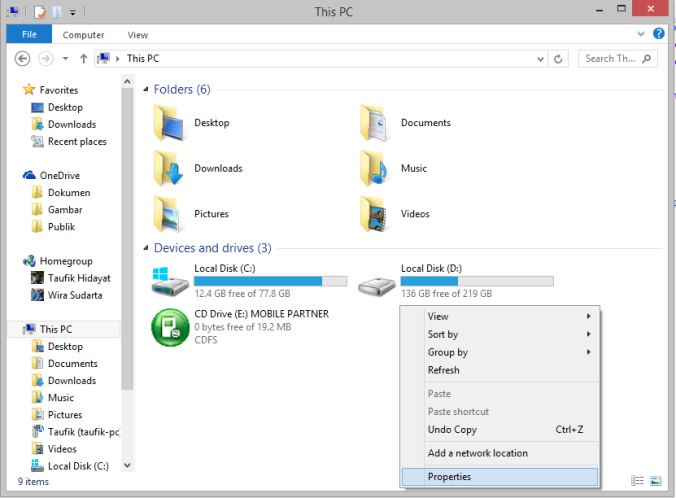This screenshot has width=676, height=498.
Task: Open the address bar history dropdown
Action: click(x=540, y=59)
